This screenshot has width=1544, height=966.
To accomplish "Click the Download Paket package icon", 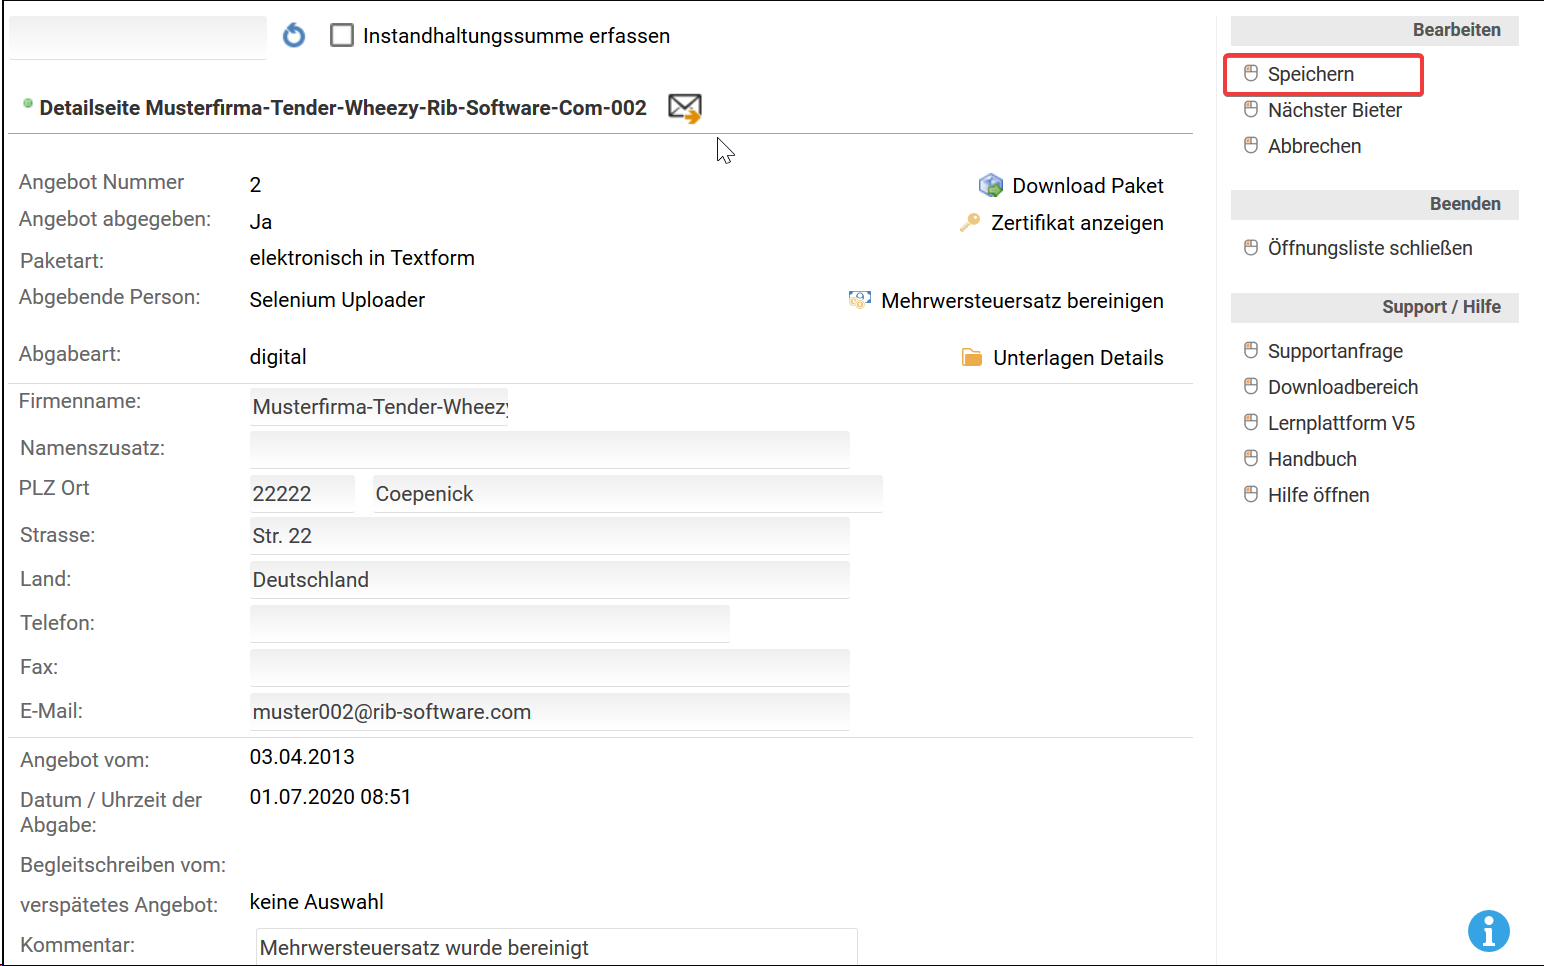I will pos(991,185).
